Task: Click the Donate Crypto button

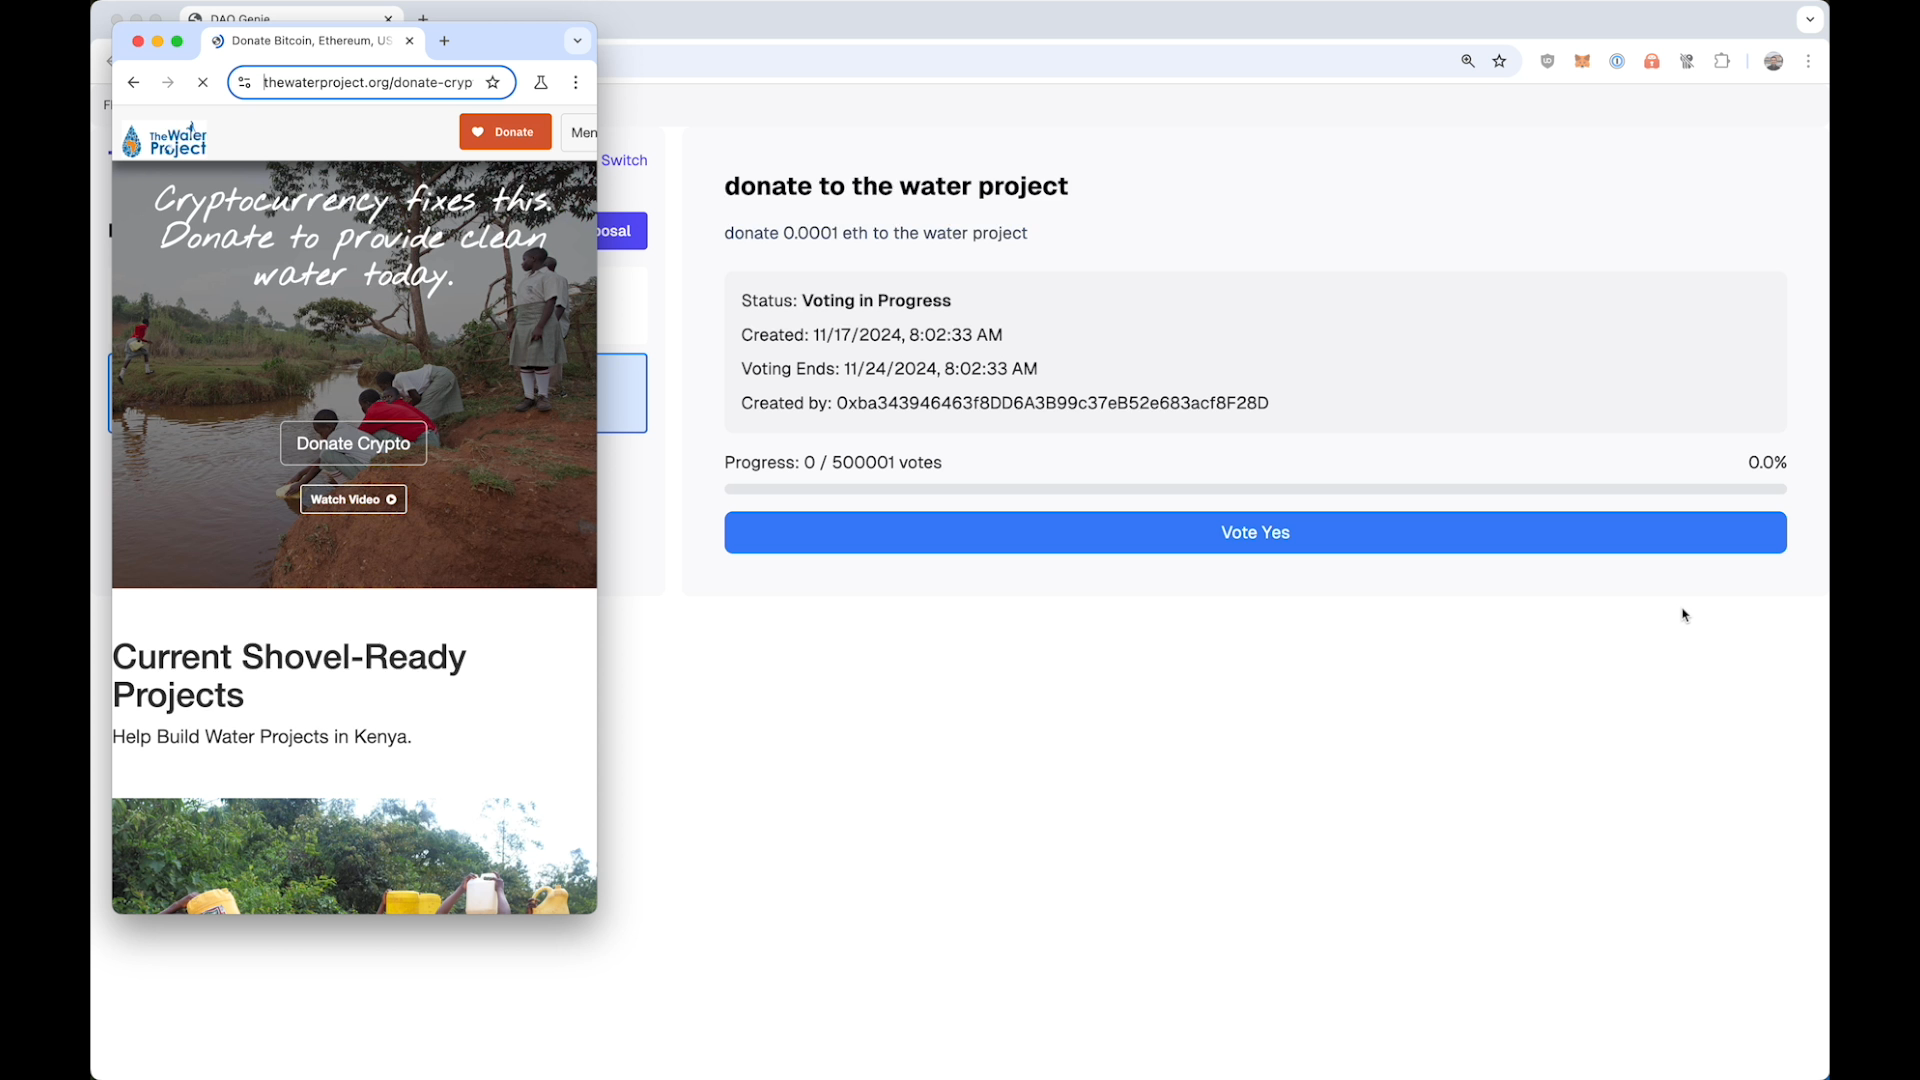Action: (353, 443)
